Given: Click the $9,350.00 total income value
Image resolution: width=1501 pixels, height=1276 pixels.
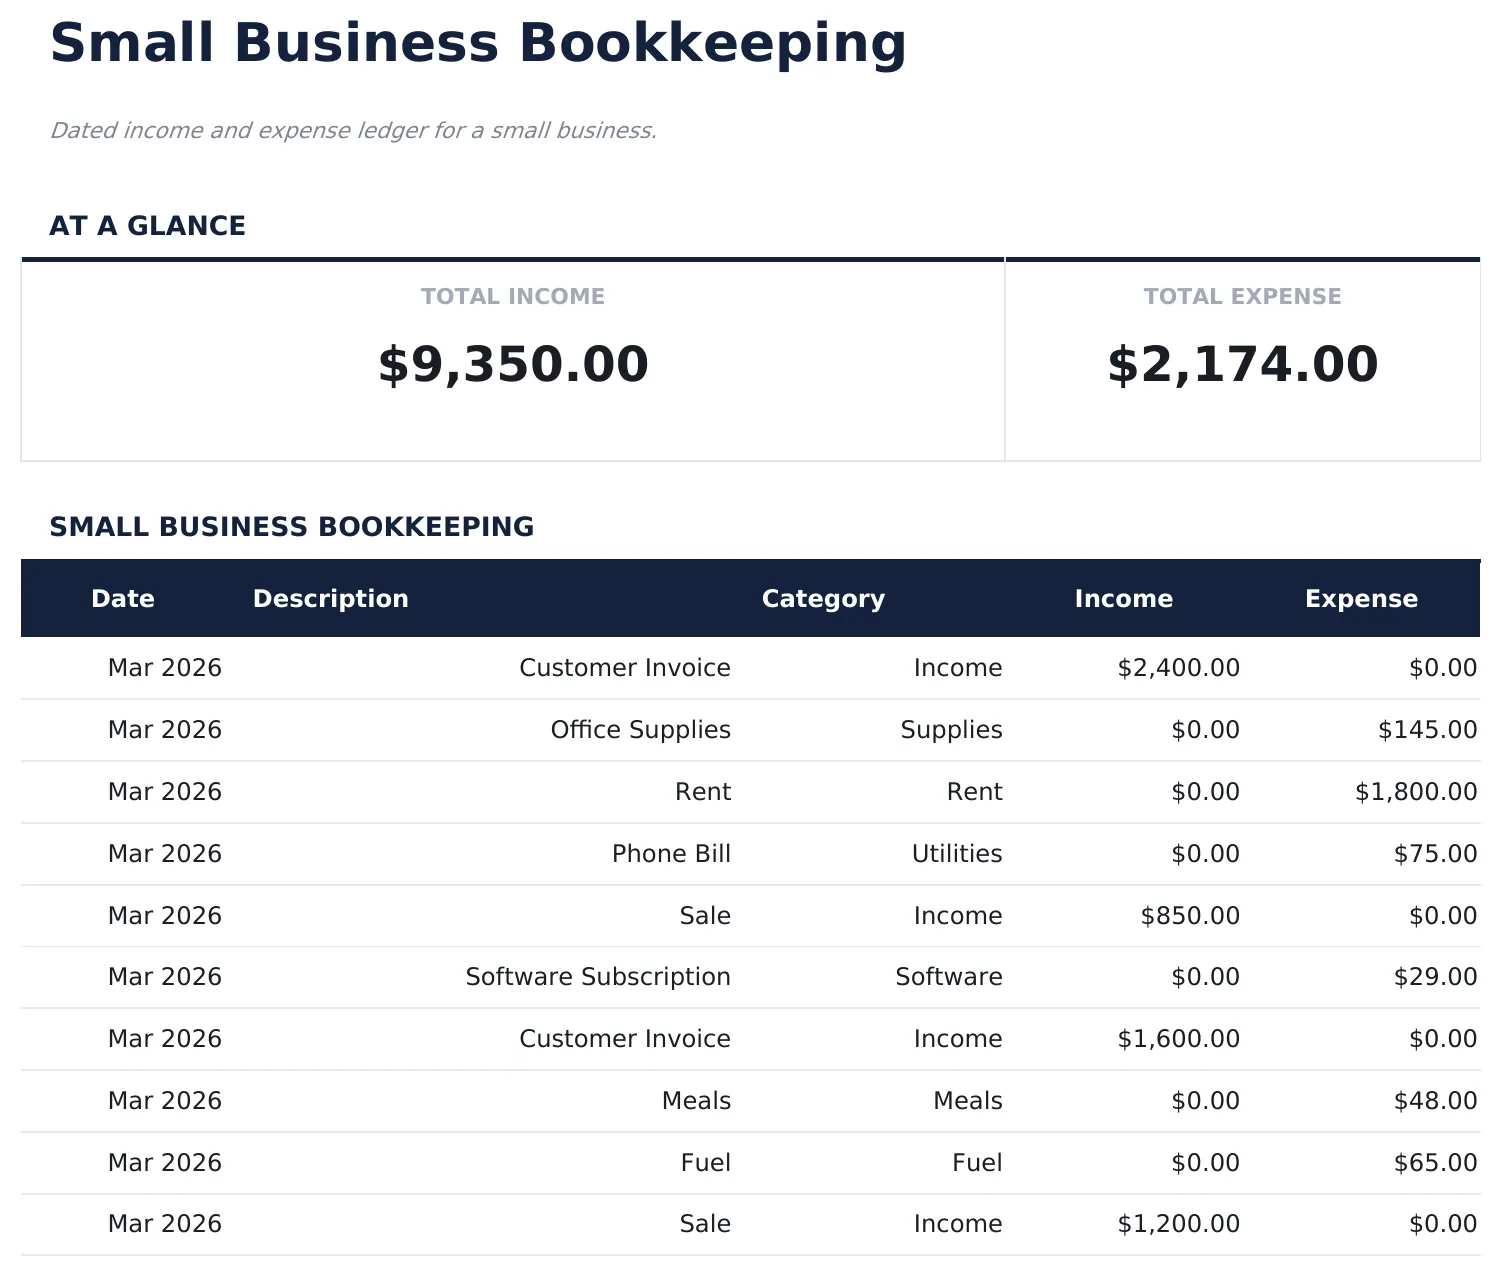Looking at the screenshot, I should (511, 364).
